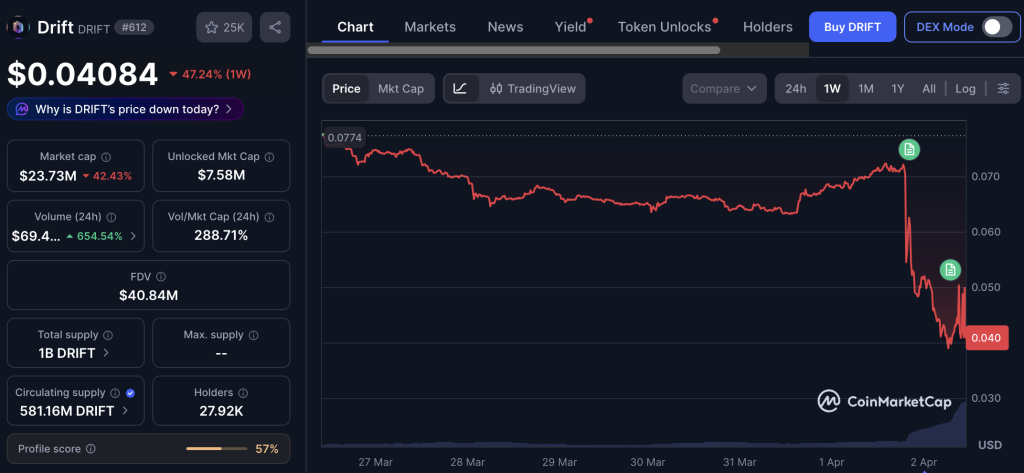Expand Total supply 1B DRIFT chevron
This screenshot has width=1024, height=473.
[106, 353]
